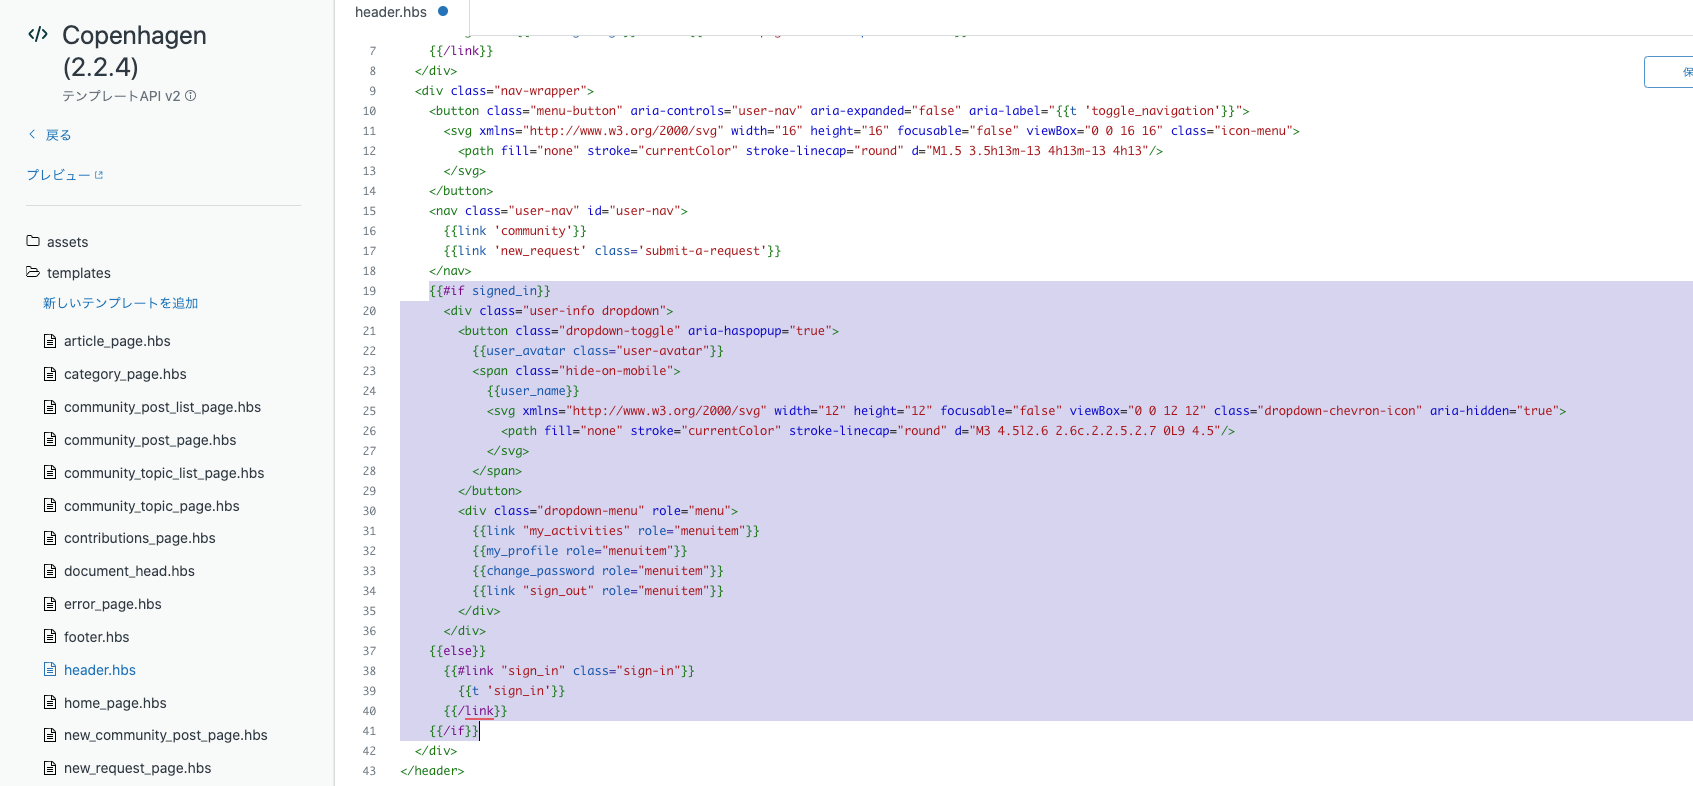The image size is (1693, 786).
Task: Collapse the templates folder
Action: [78, 273]
